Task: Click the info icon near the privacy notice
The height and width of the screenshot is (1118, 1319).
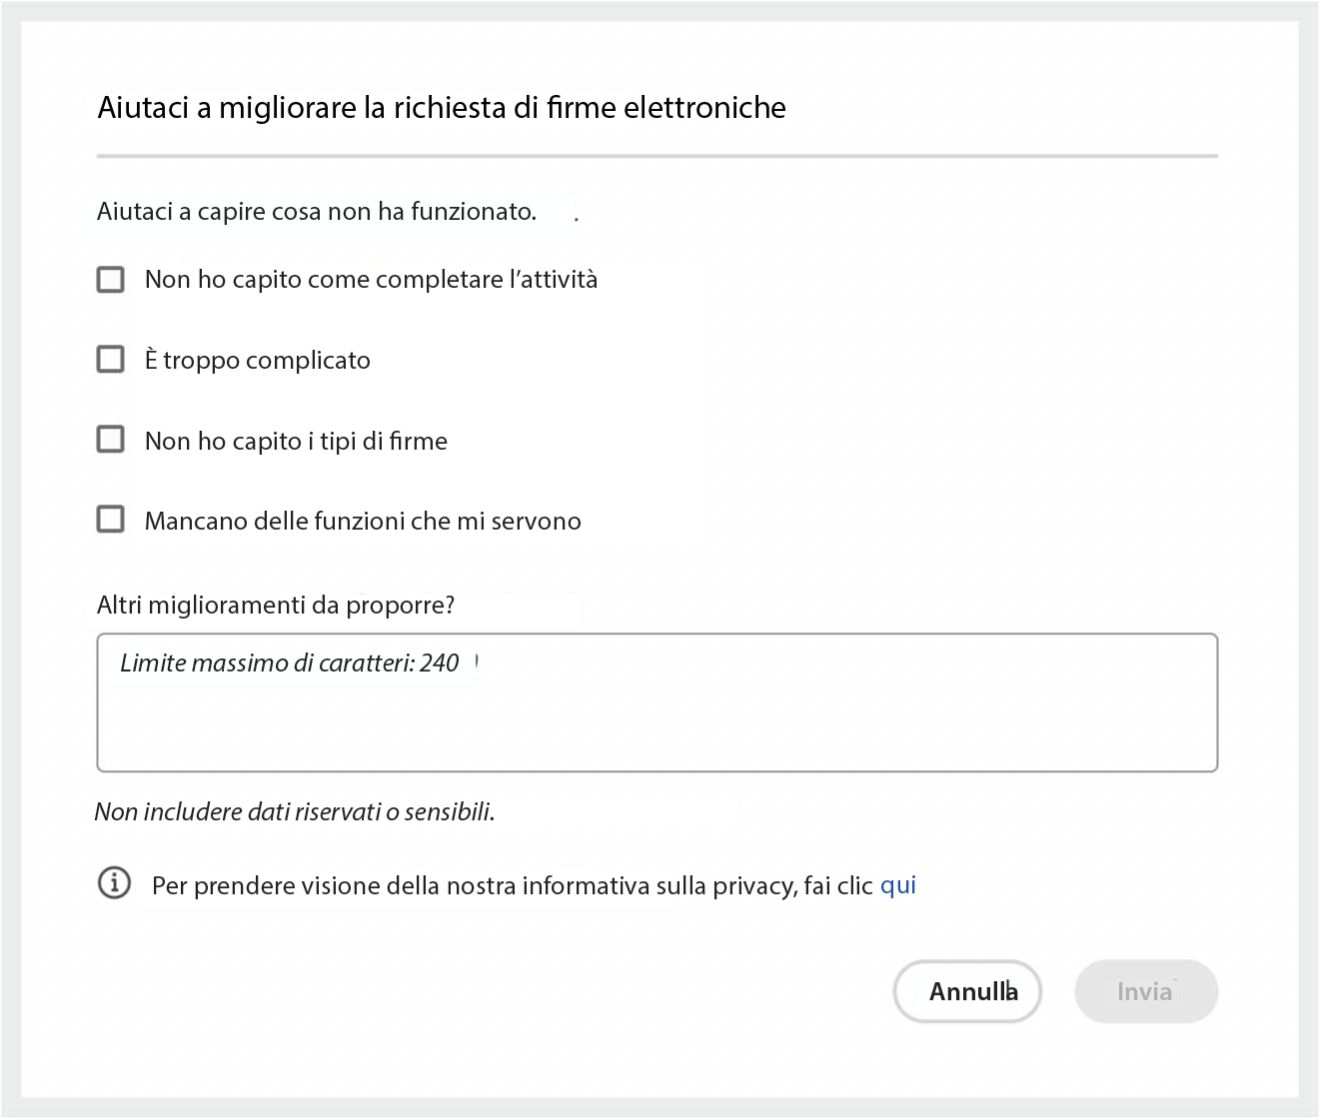Action: (113, 883)
